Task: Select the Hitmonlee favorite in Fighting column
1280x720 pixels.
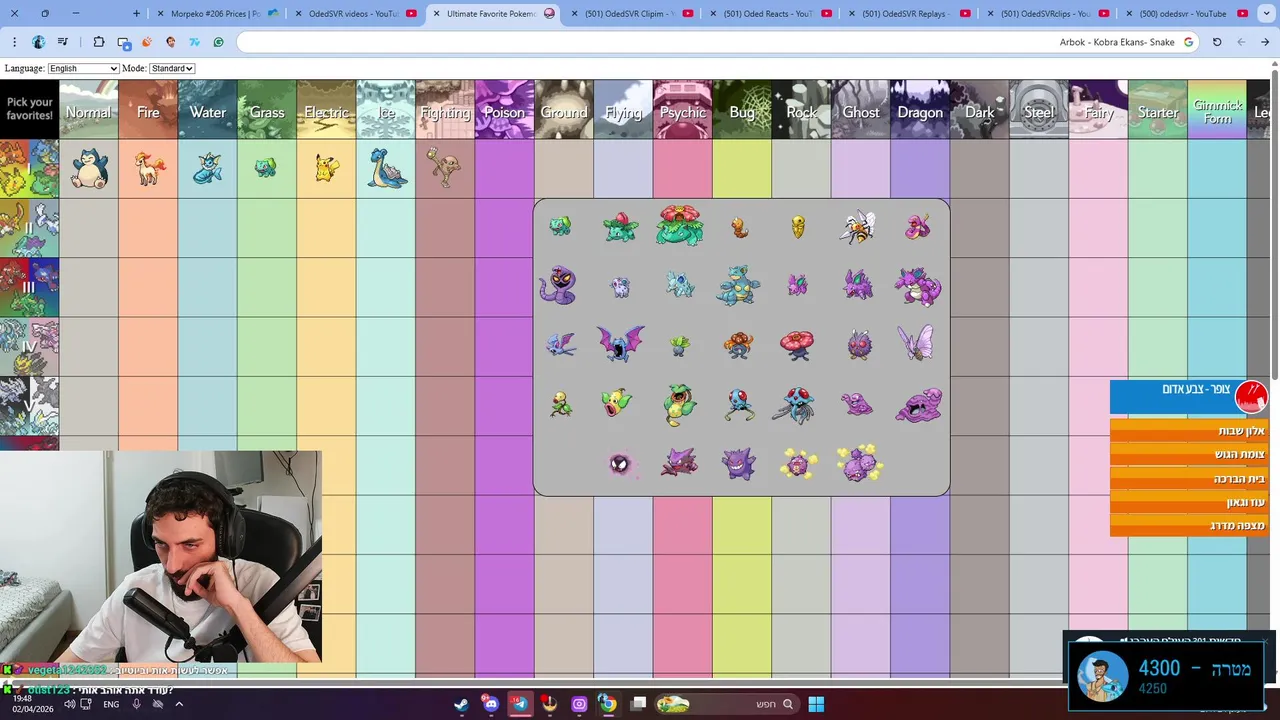Action: (x=444, y=166)
